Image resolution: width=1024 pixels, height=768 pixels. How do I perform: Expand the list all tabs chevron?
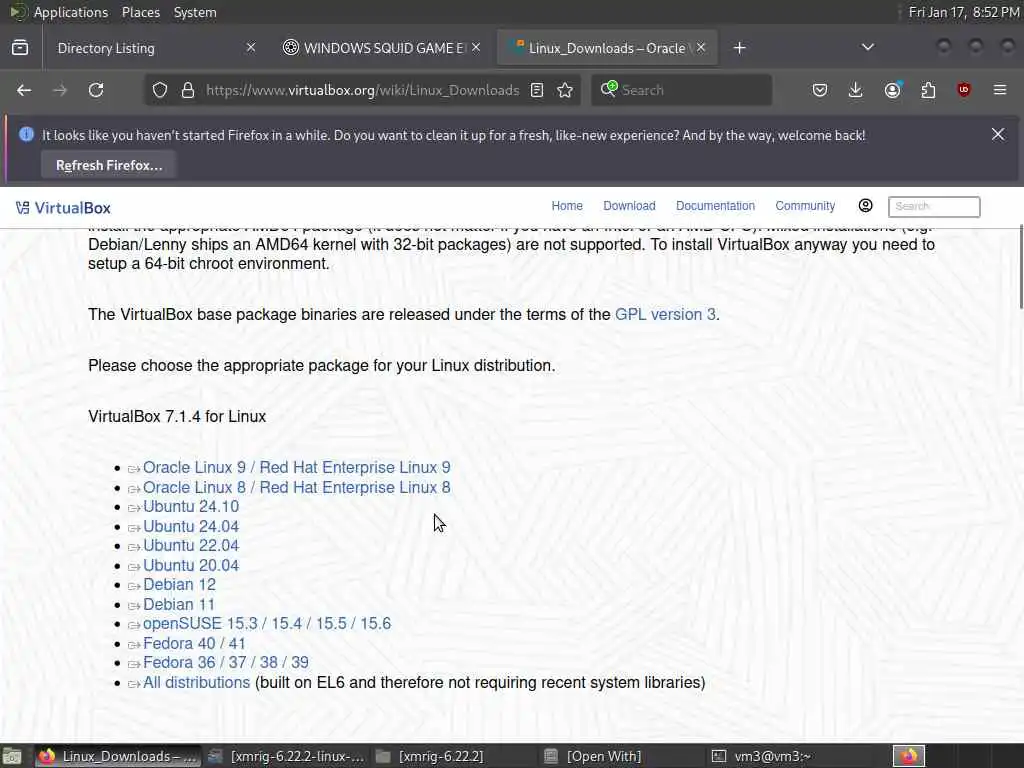pyautogui.click(x=867, y=47)
